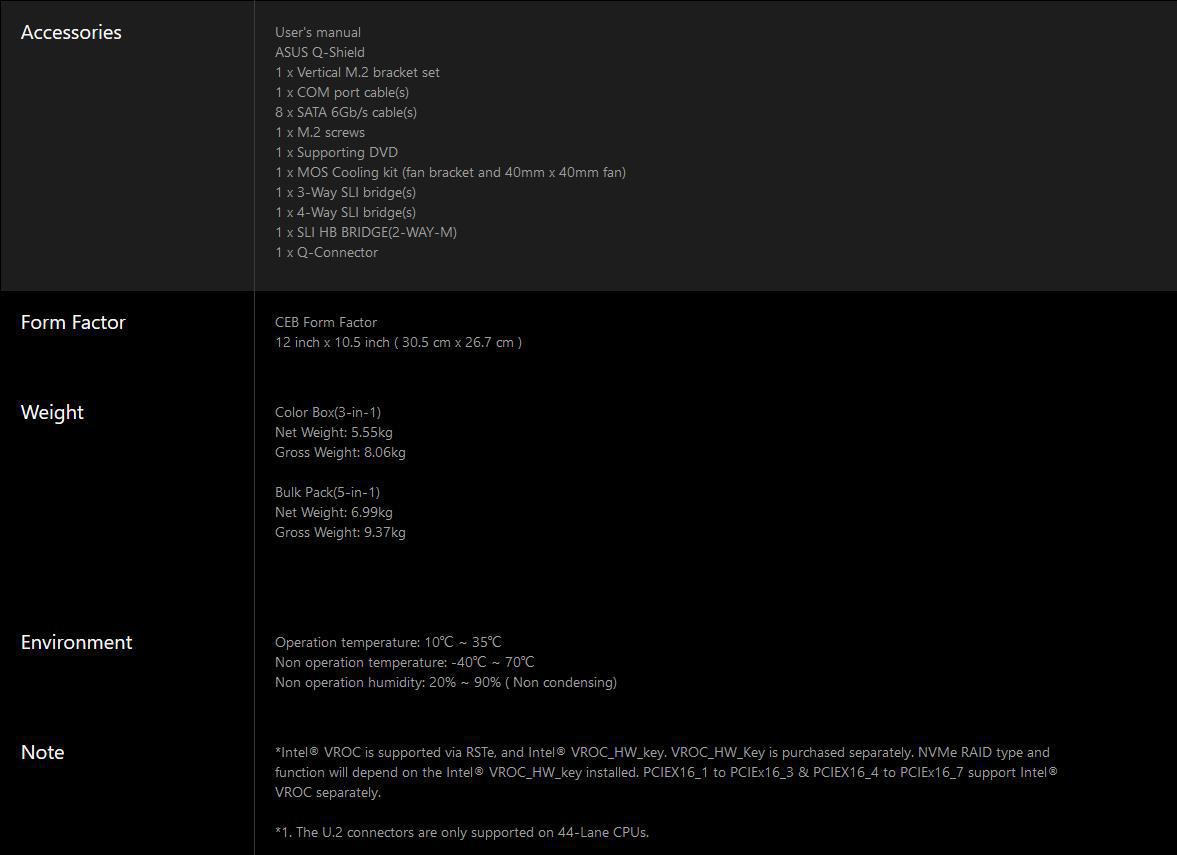
Task: Click the Bulk Pack(5-in-1) label
Action: [x=327, y=492]
